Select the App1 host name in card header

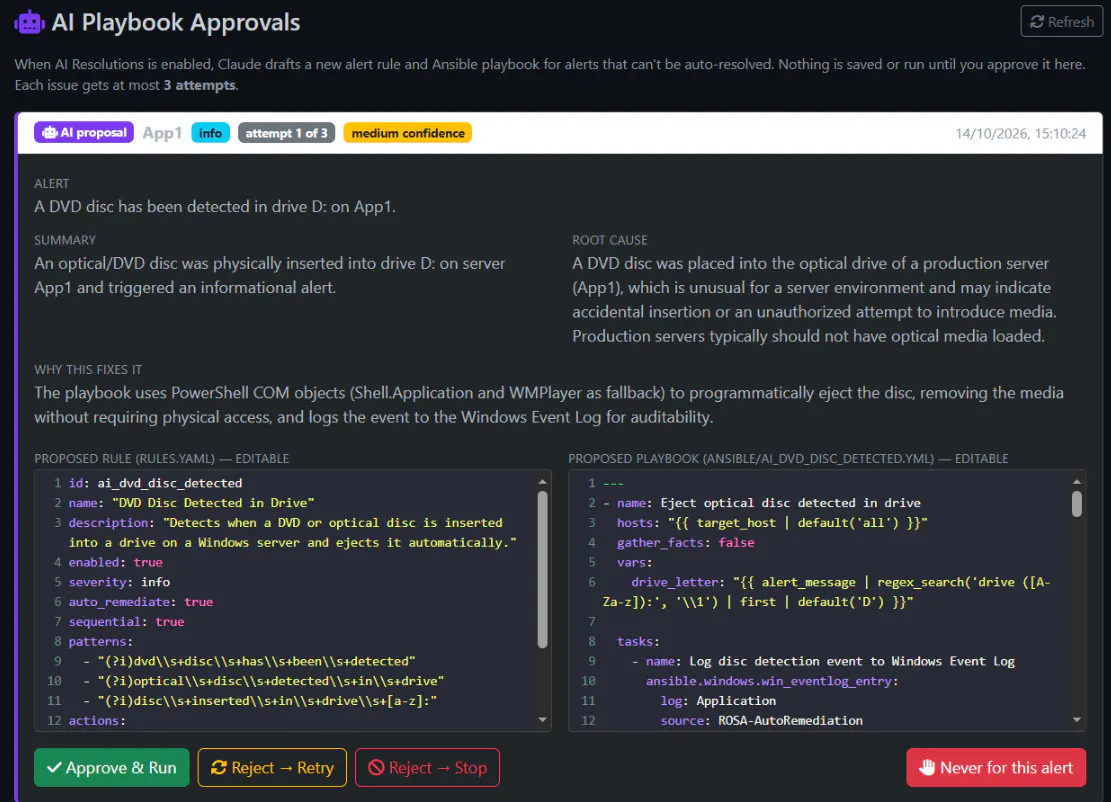[162, 133]
